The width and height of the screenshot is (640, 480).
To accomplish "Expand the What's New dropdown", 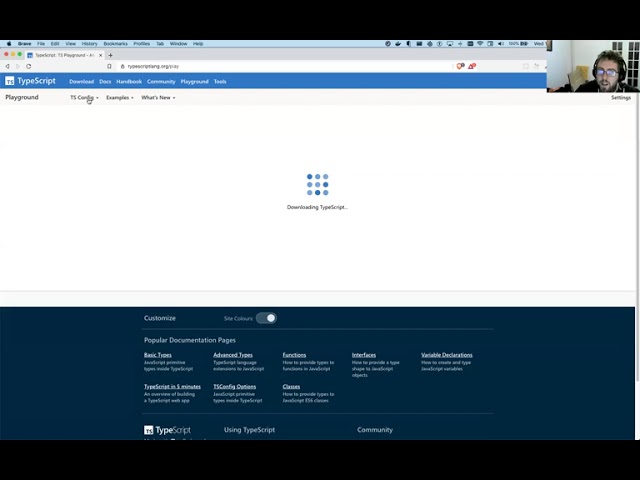I will point(158,98).
